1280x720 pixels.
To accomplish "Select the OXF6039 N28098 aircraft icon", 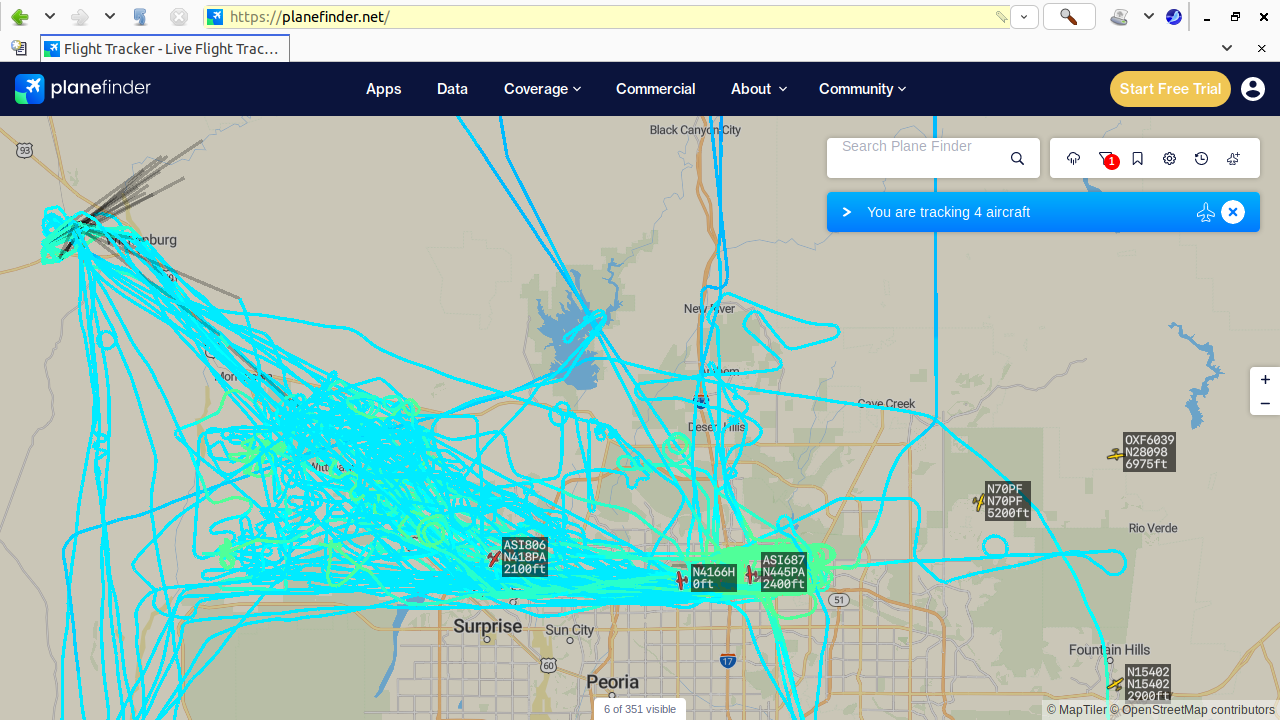I will [x=1115, y=455].
